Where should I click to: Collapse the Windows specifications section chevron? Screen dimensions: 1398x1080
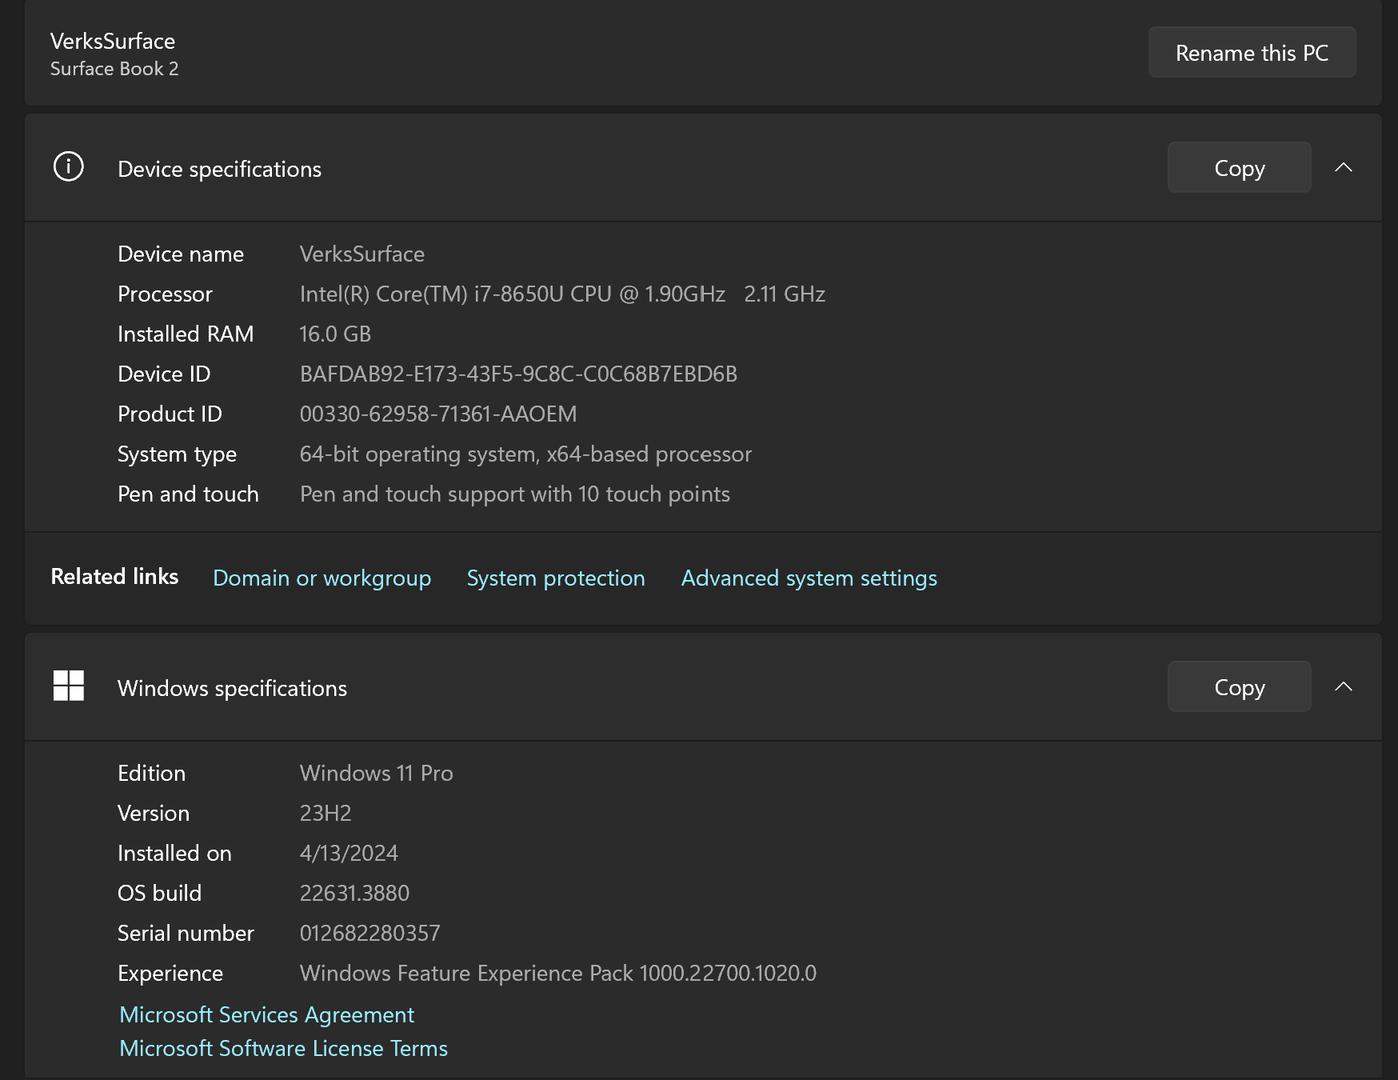tap(1343, 687)
